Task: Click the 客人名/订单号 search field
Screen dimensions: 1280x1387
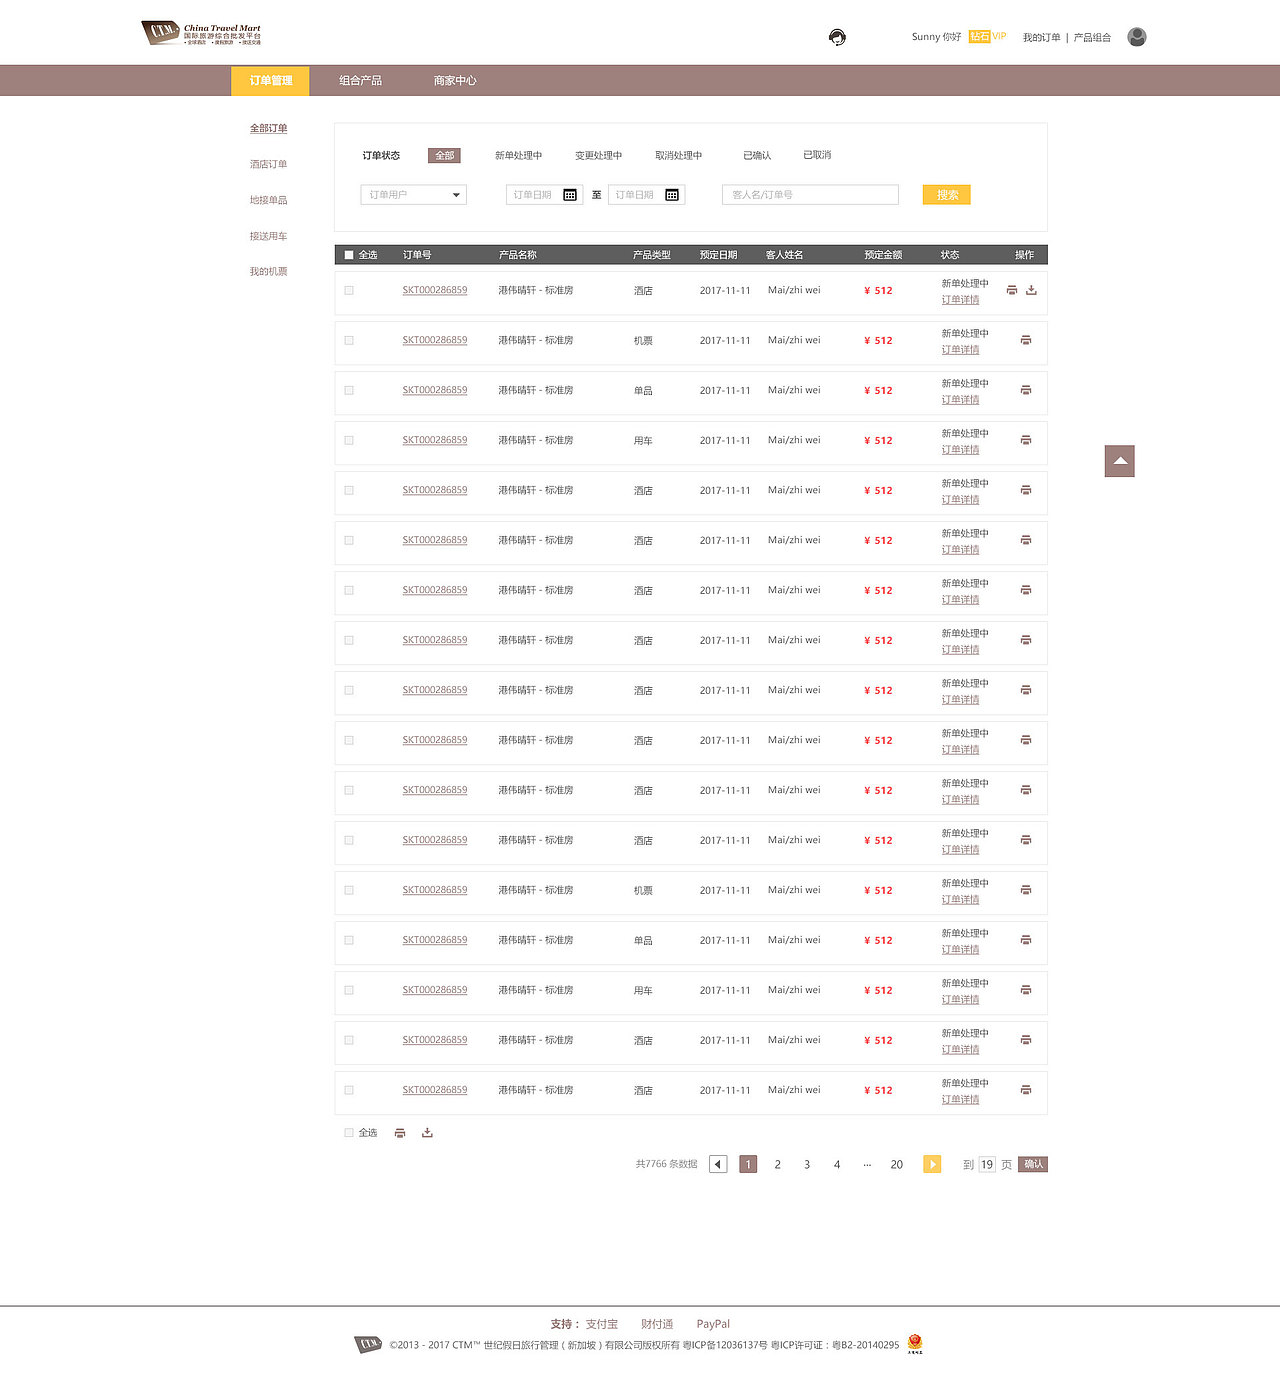Action: click(810, 195)
